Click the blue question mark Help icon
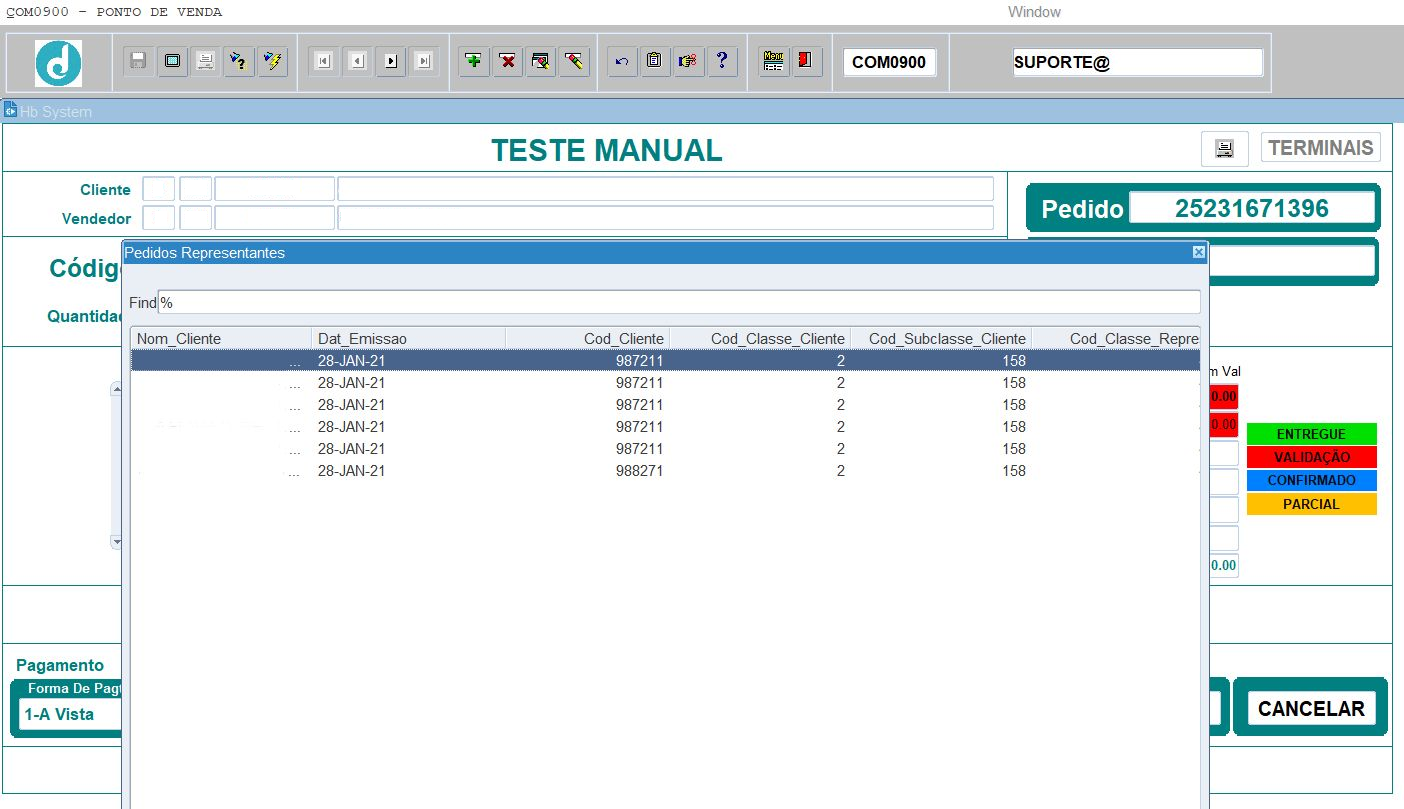Screen dimensions: 1404x809 [721, 61]
